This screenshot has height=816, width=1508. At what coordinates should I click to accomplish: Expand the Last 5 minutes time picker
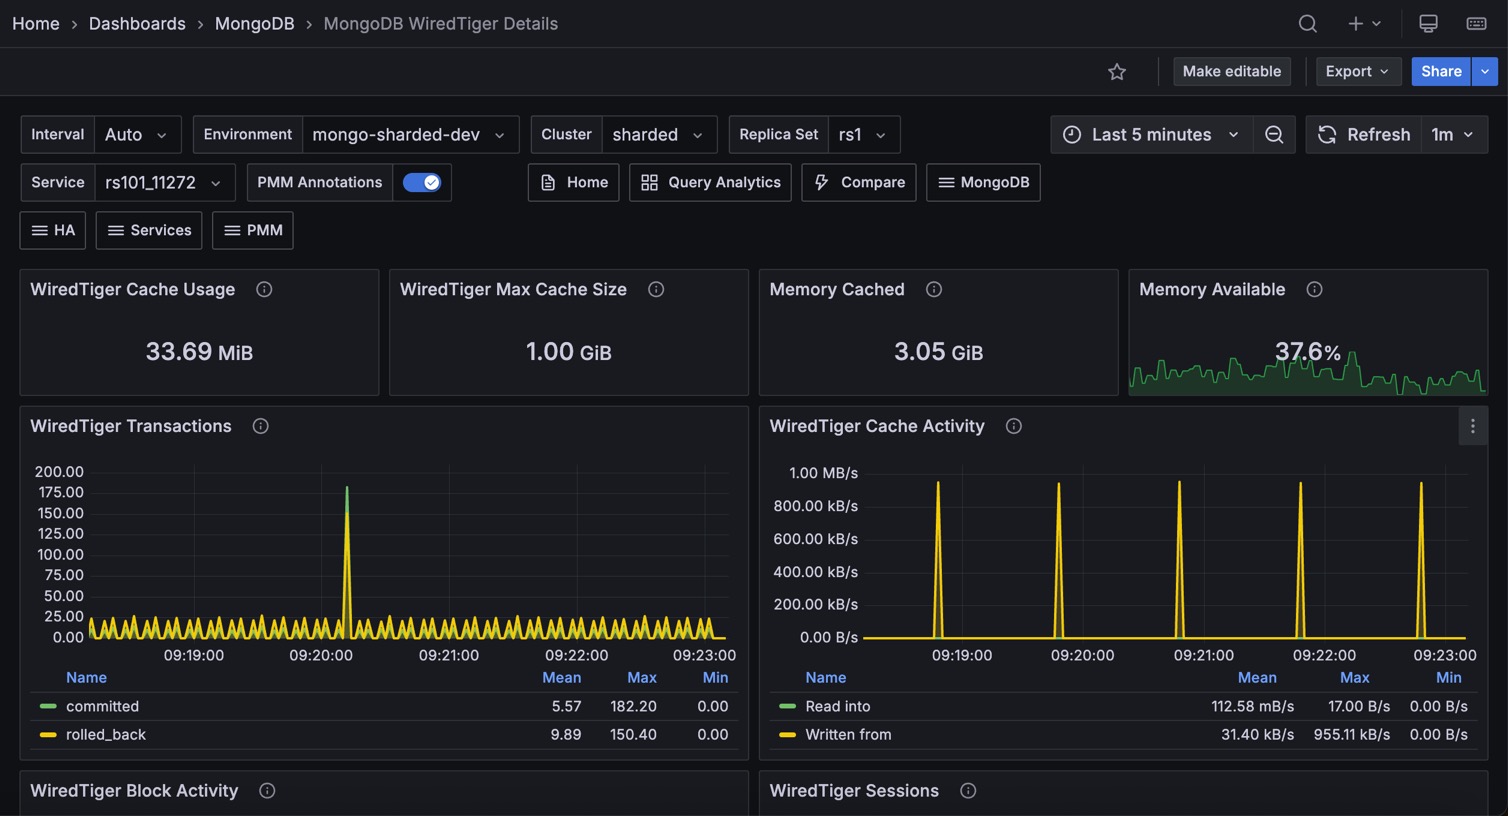(1150, 135)
